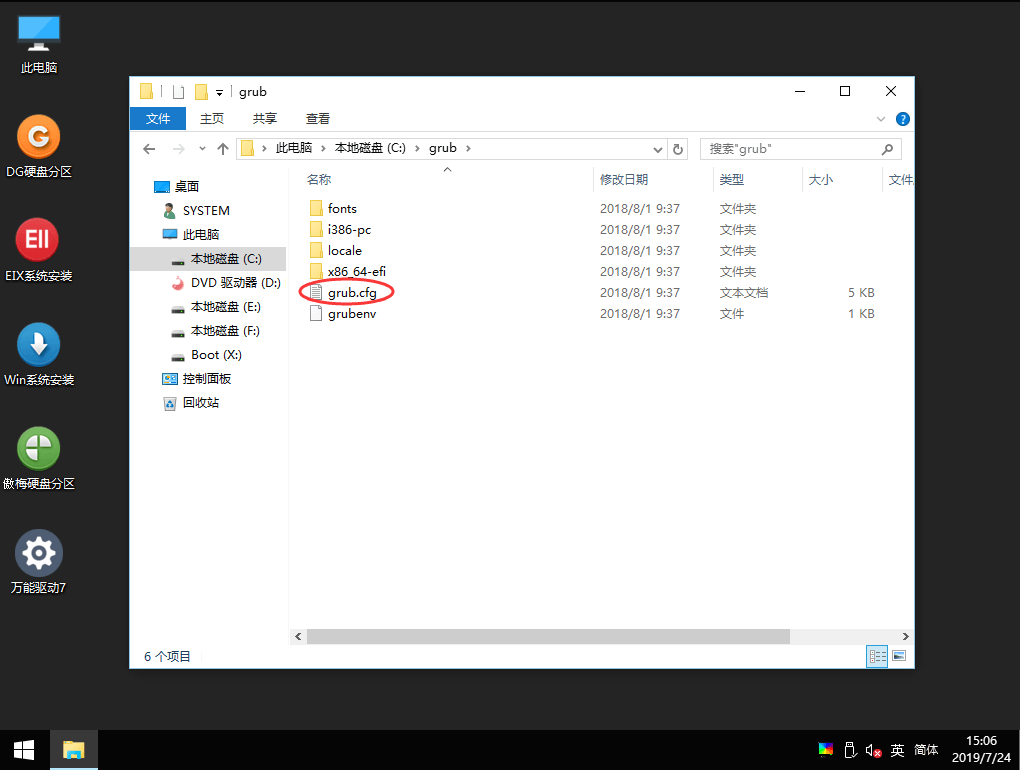1020x770 pixels.
Task: Open the blue Help icon
Action: (x=902, y=119)
